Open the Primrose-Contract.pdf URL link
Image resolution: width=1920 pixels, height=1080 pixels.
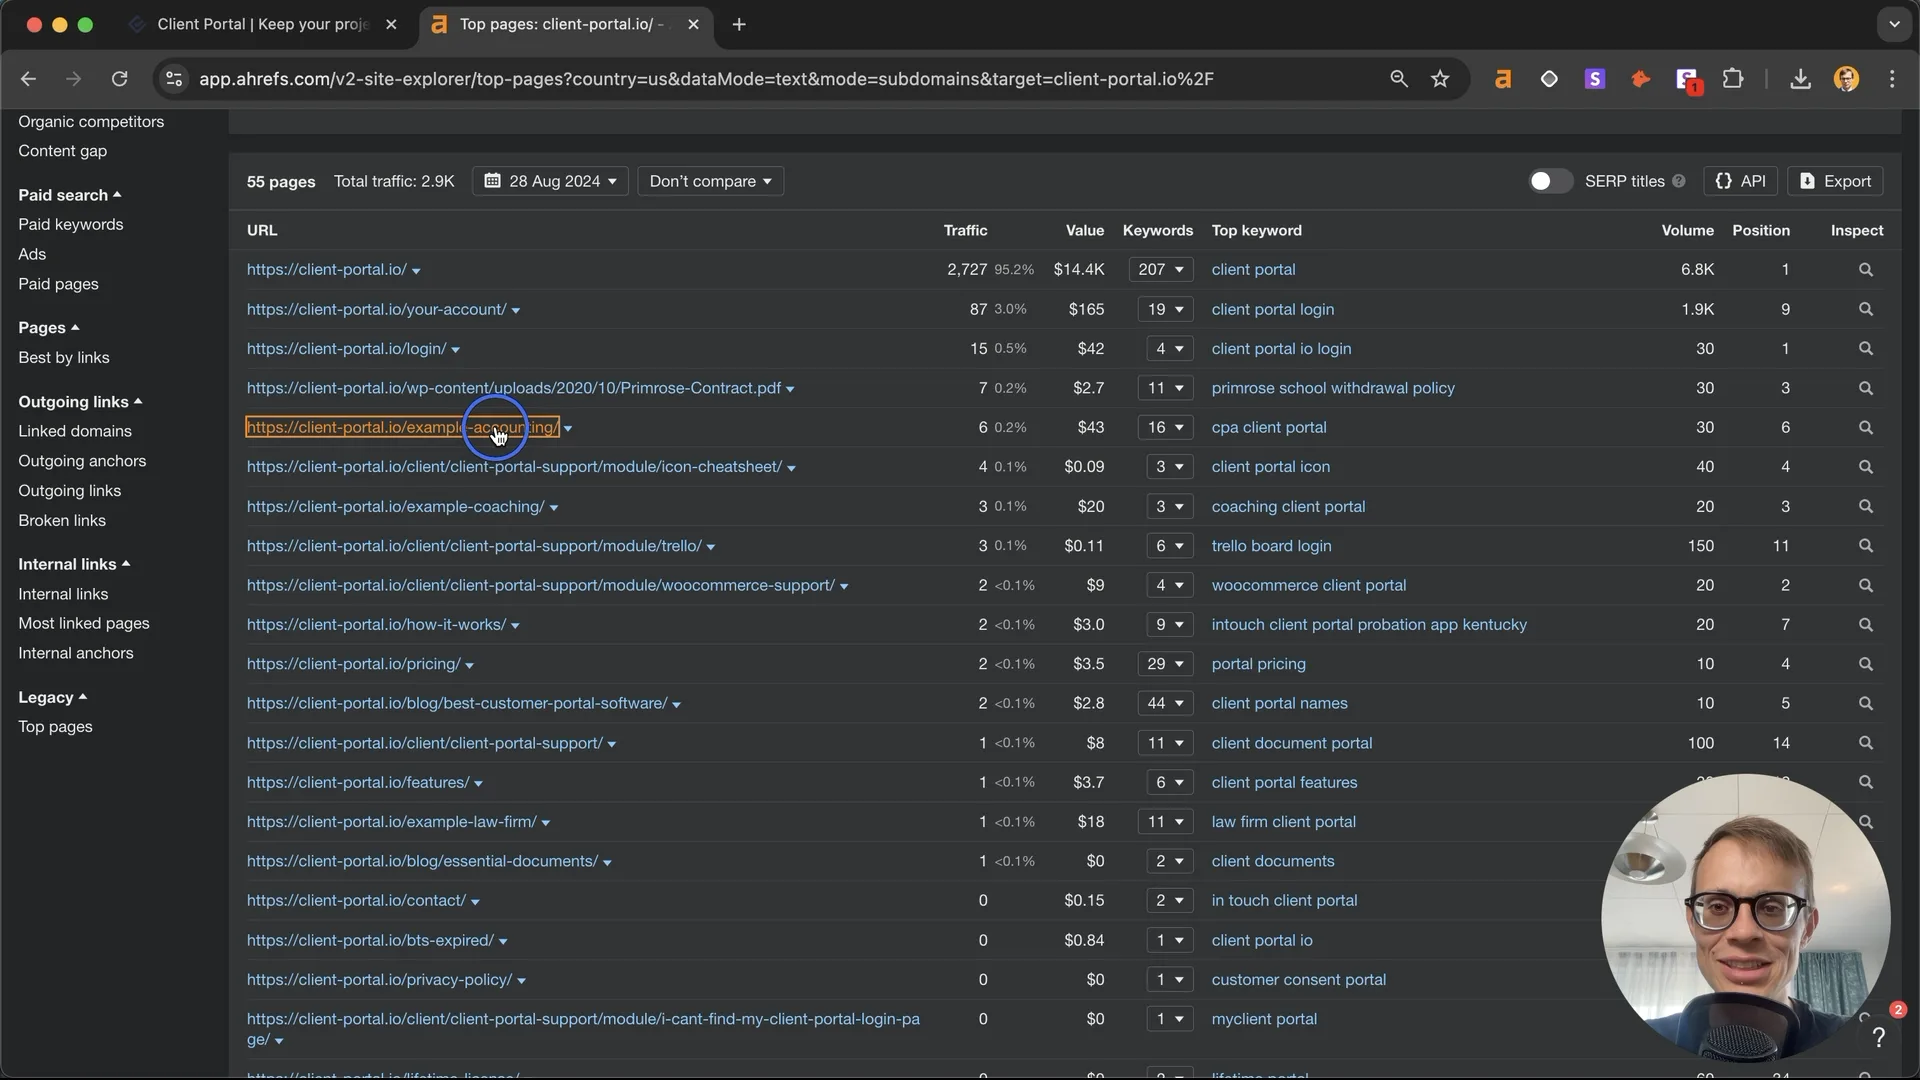coord(514,388)
